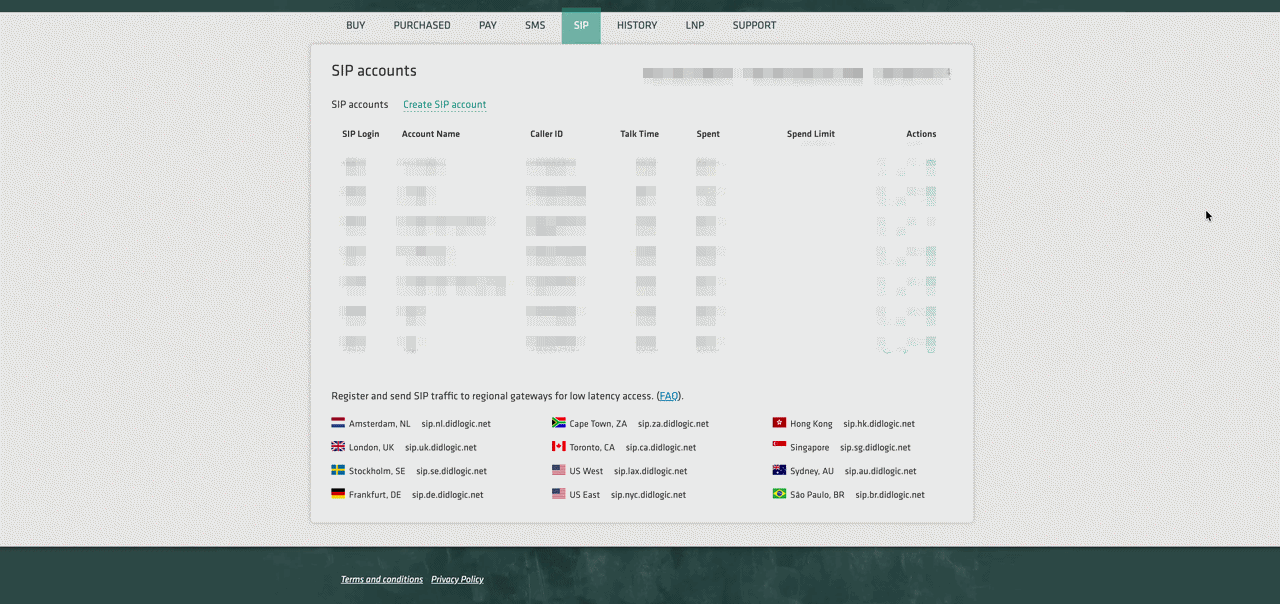Click the Singapore flag icon

779,447
